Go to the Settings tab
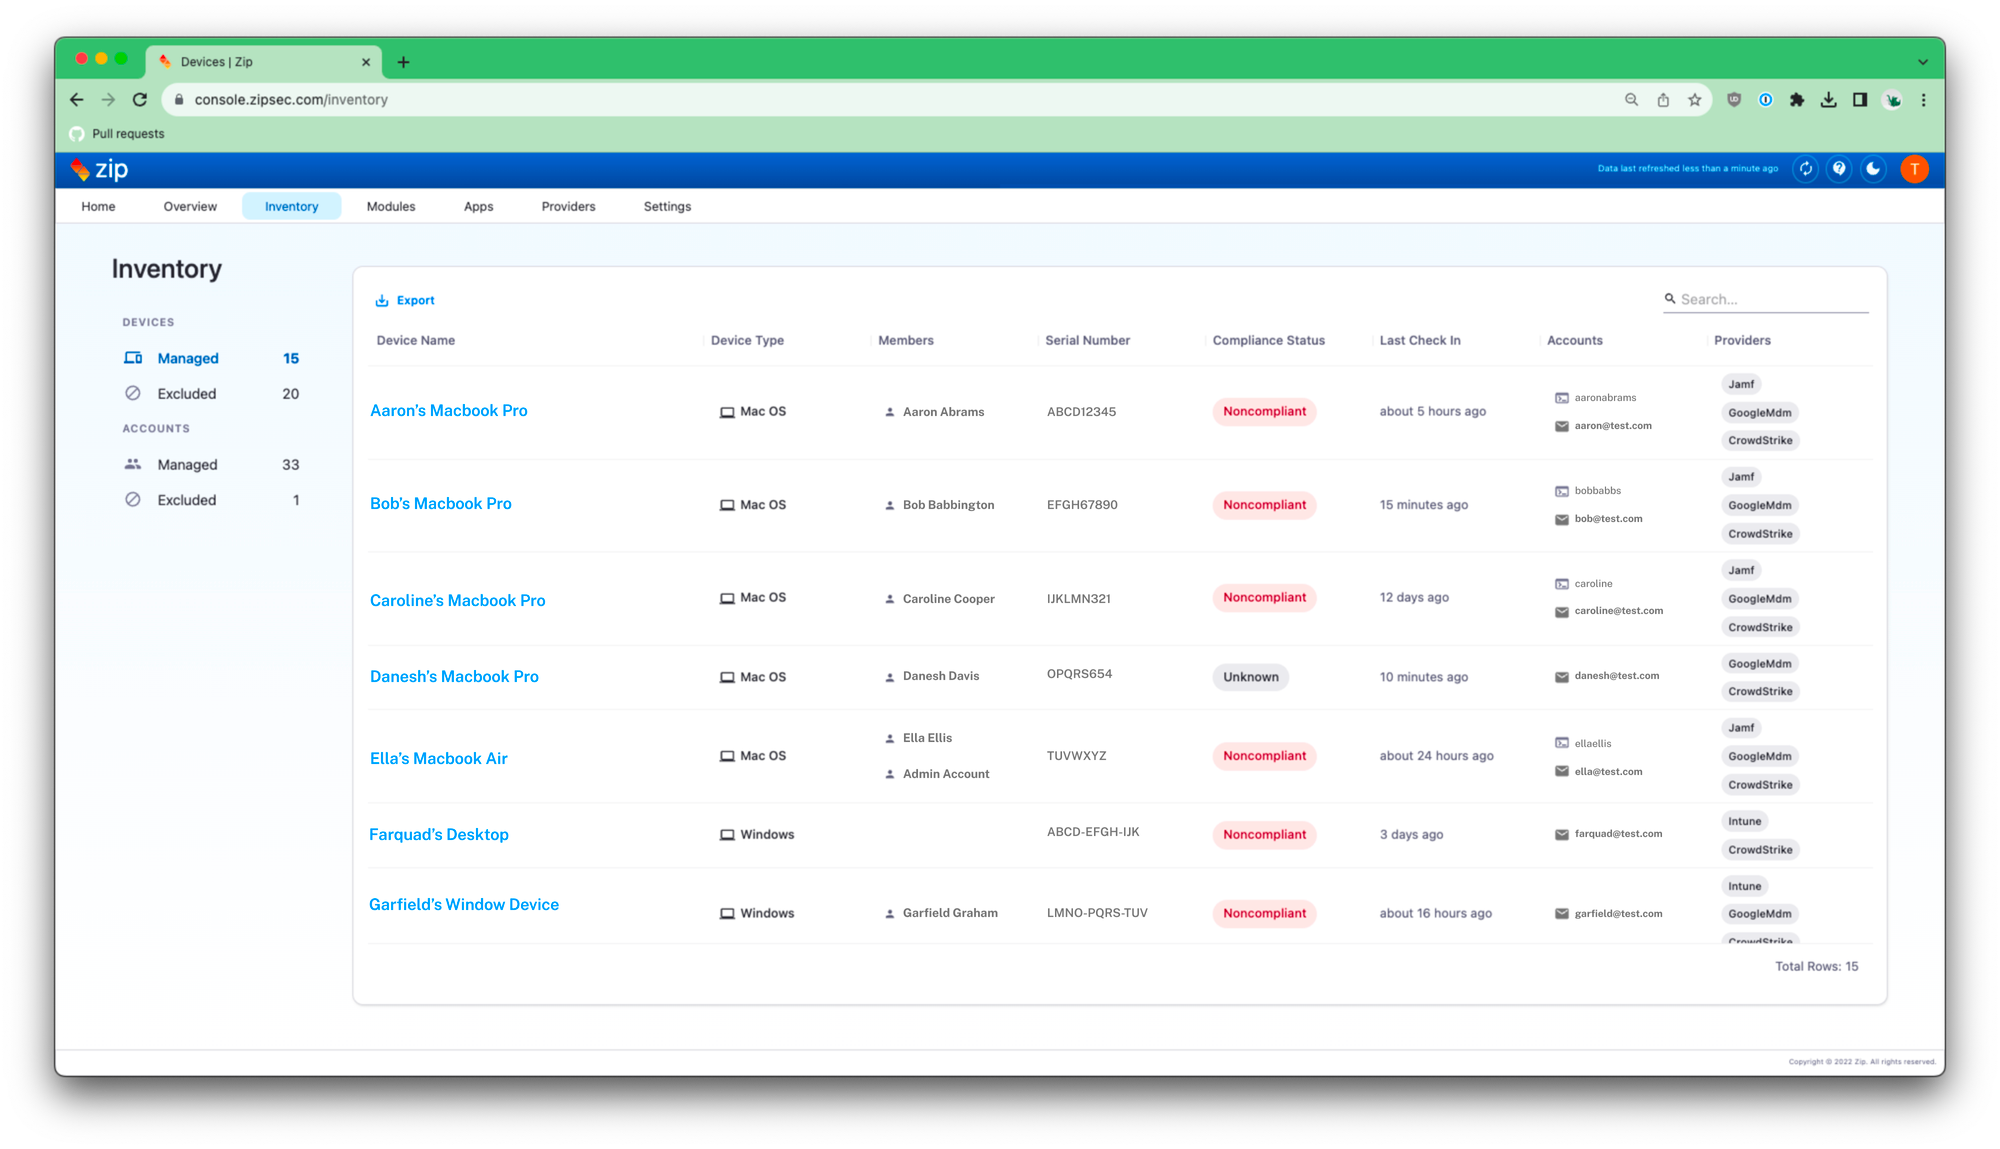The height and width of the screenshot is (1149, 2000). 667,206
